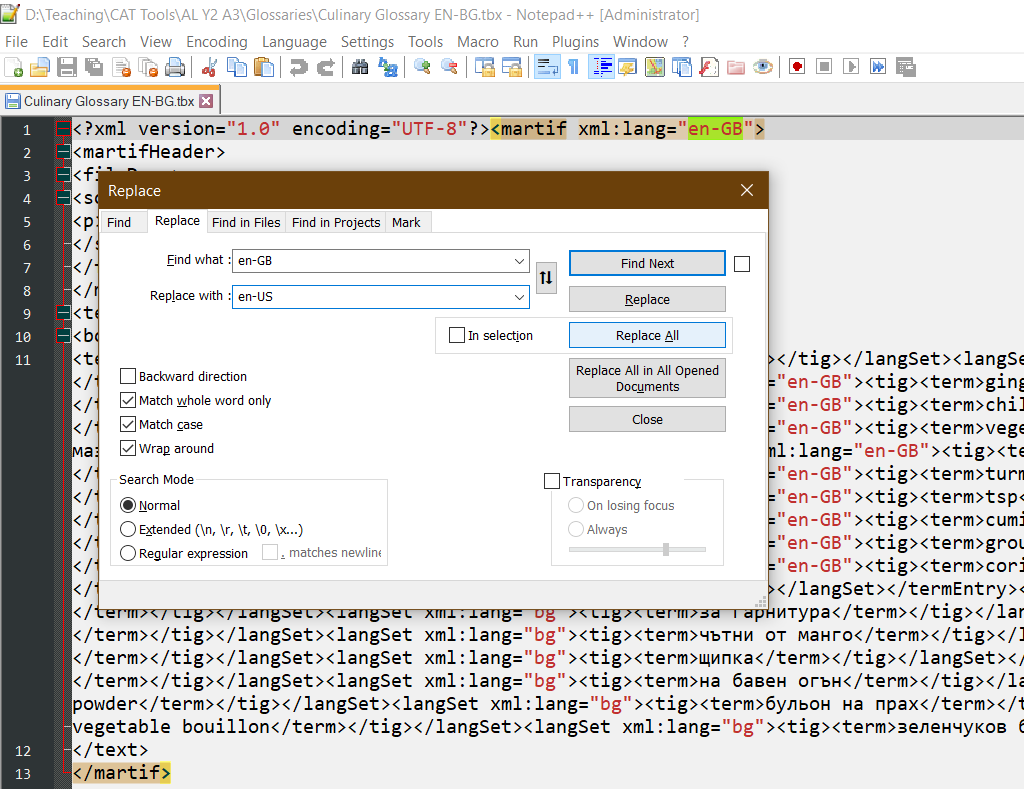Click the Save file toolbar icon
1024x789 pixels.
tap(67, 67)
